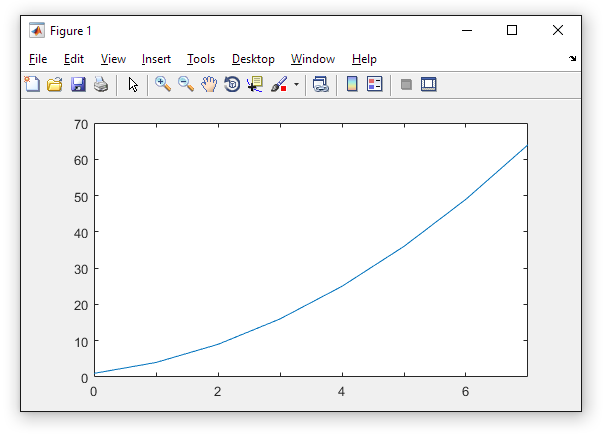608x436 pixels.
Task: Open the View menu
Action: coord(113,59)
